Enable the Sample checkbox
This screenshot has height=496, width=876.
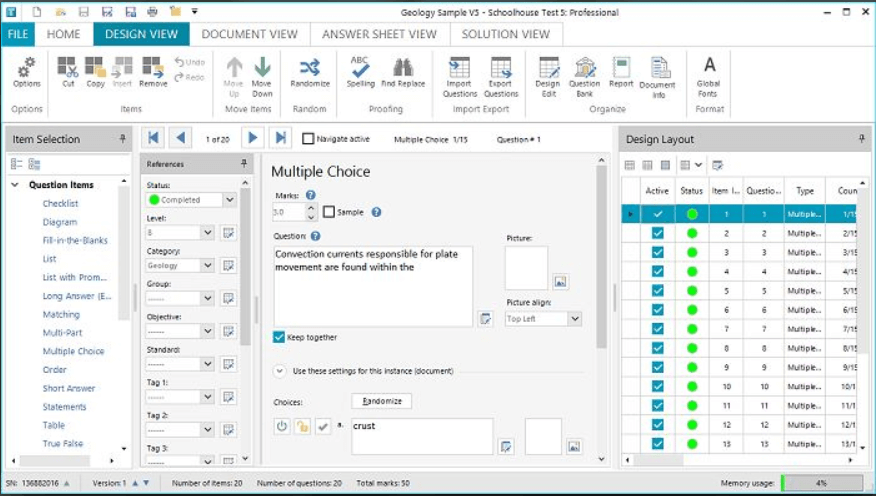pos(329,212)
